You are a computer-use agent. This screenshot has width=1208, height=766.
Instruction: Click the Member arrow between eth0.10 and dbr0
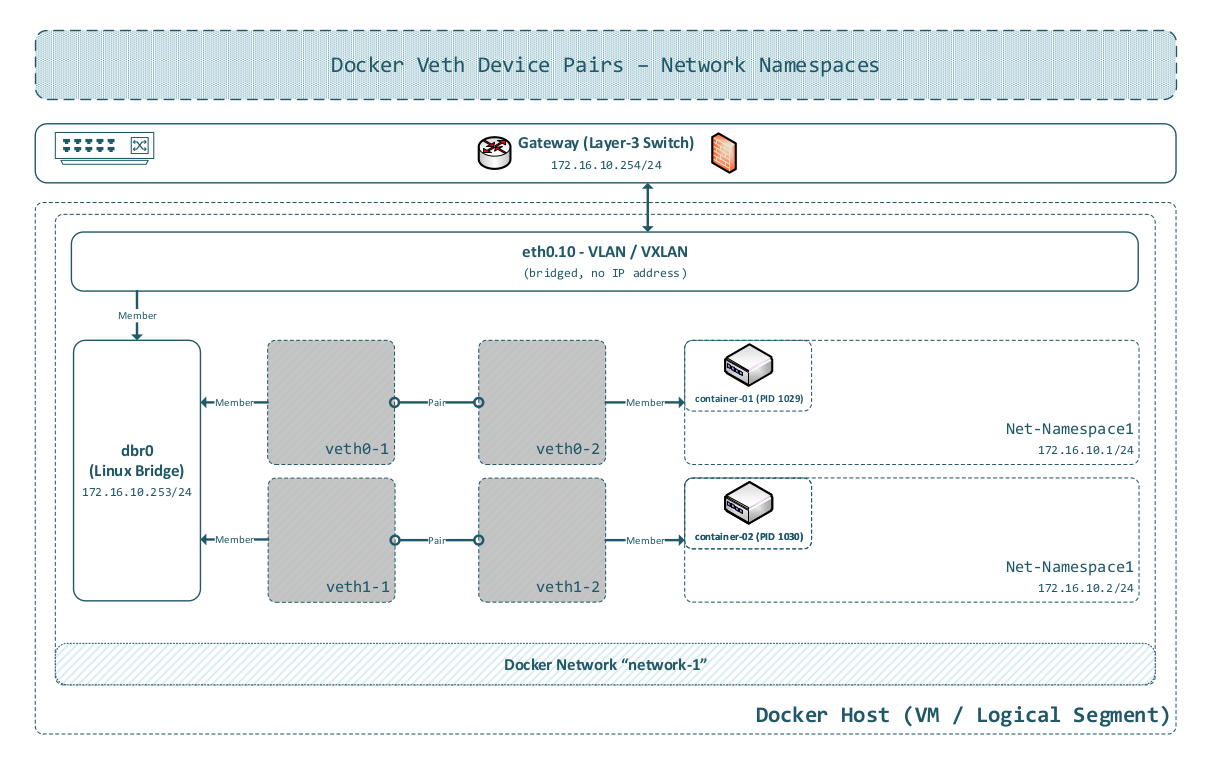[137, 315]
